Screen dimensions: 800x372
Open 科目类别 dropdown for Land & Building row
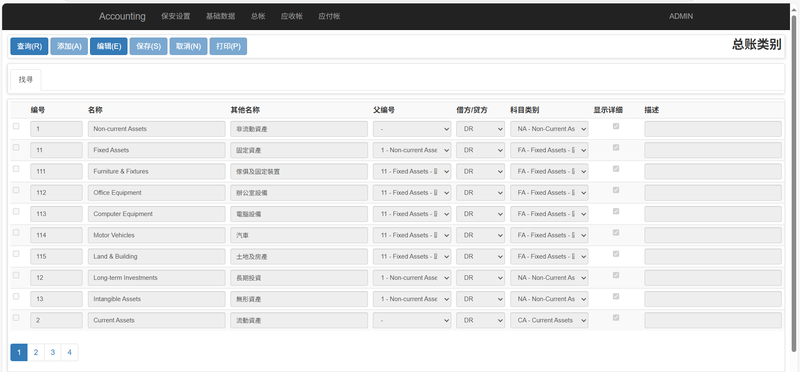tap(549, 257)
